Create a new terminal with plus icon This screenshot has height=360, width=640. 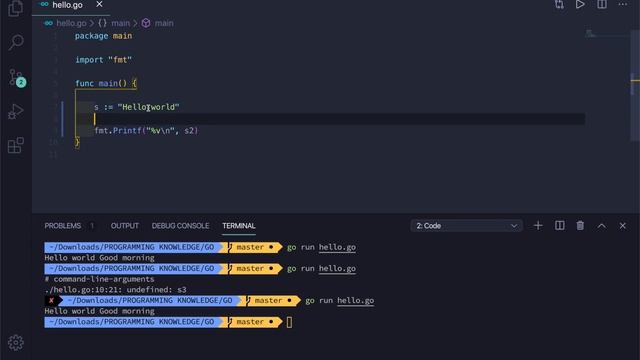[x=538, y=226]
